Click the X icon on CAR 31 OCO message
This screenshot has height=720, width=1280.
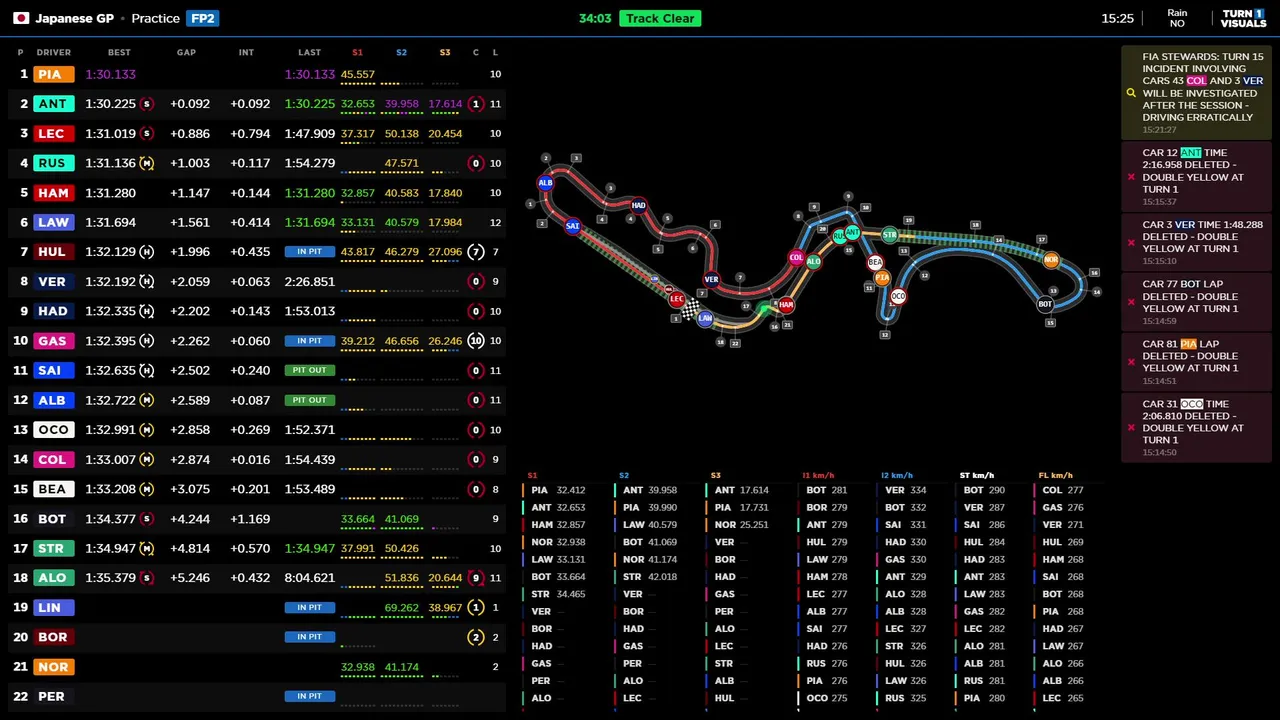tap(1131, 427)
